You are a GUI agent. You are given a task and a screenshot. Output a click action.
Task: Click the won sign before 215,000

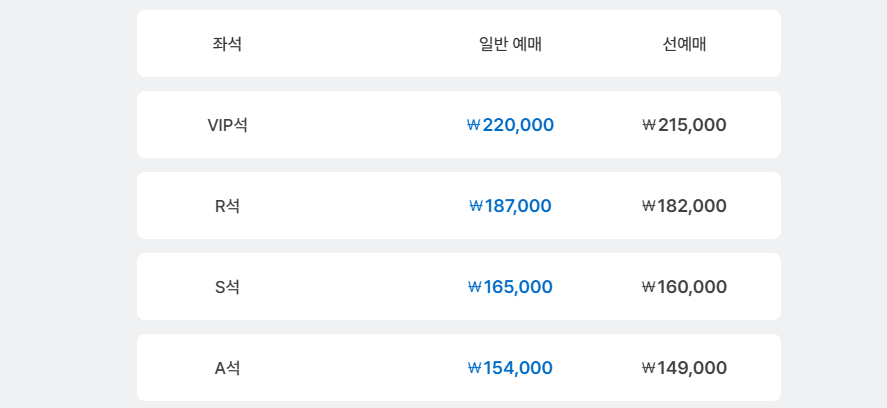(x=649, y=125)
